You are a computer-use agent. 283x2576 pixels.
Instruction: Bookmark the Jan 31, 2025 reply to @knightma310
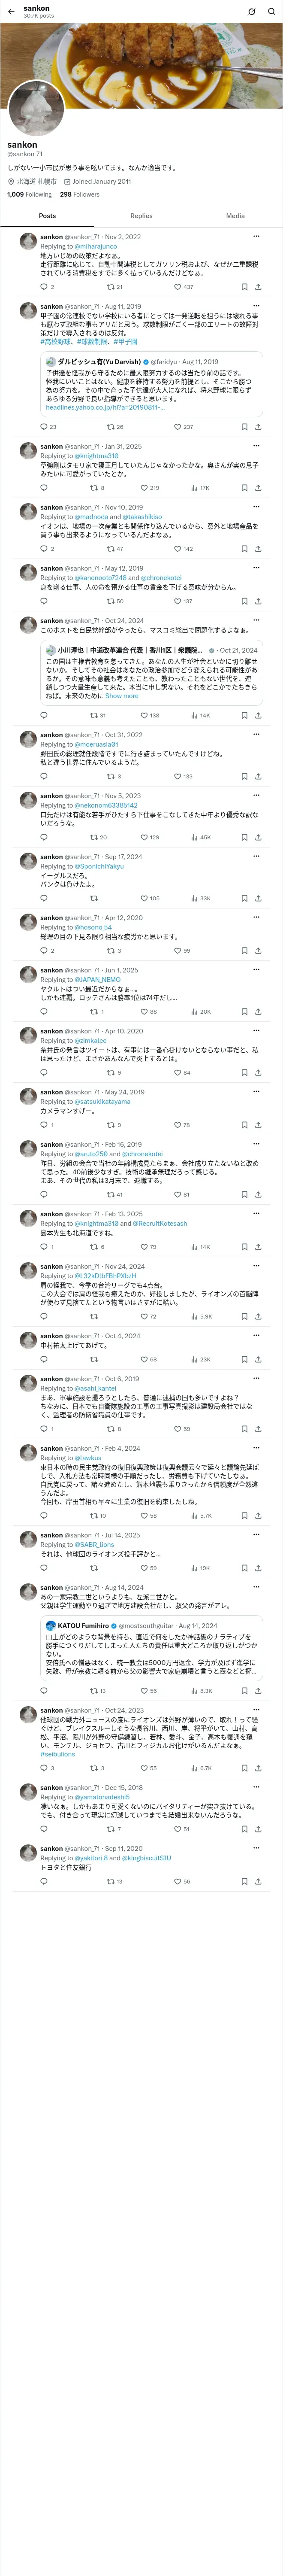click(x=244, y=488)
